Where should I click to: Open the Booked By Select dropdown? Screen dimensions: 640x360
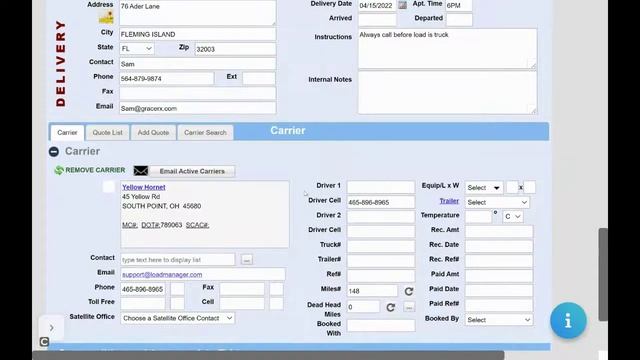(x=499, y=320)
